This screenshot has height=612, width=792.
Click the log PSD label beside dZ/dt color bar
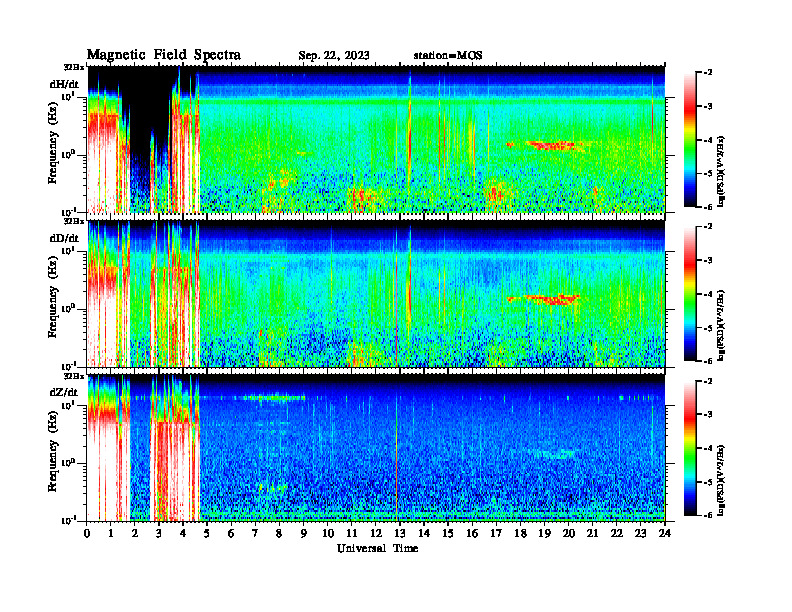[721, 481]
